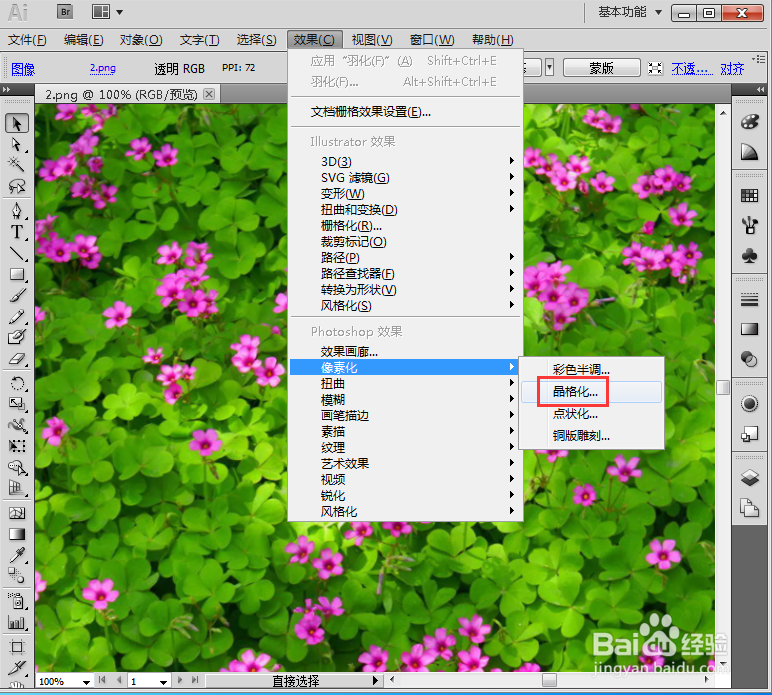Open 文档栅格效果设置(E)... entry

[x=406, y=112]
